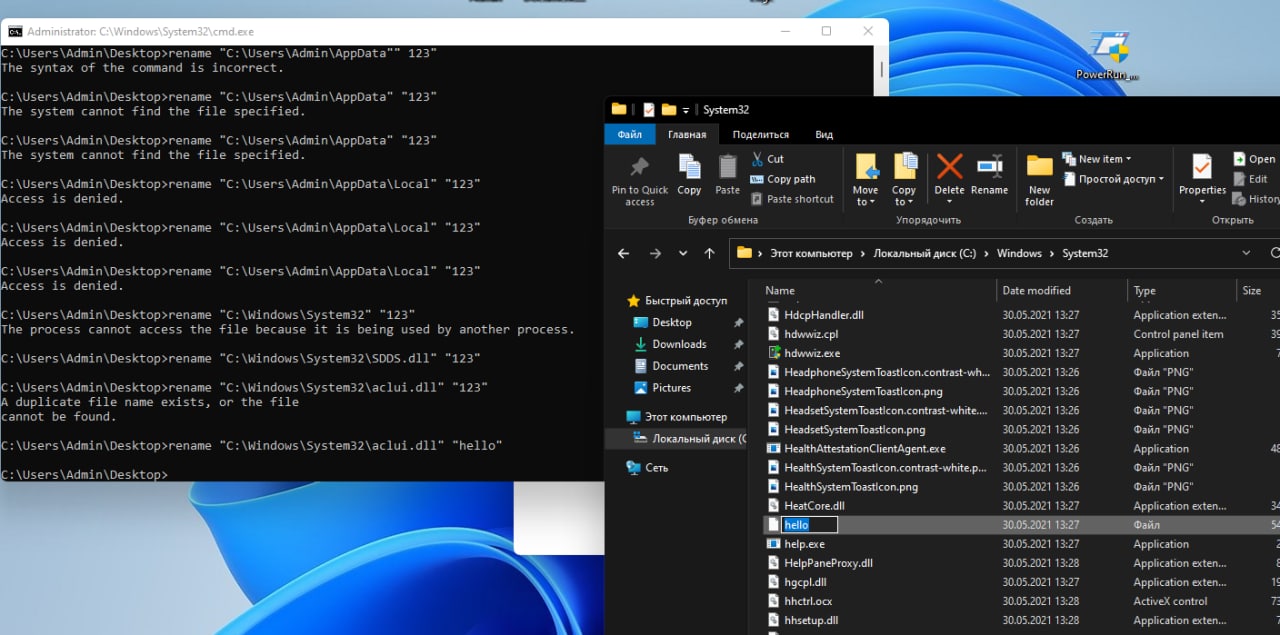Select the Главная ribbon tab
This screenshot has width=1280, height=635.
(687, 134)
